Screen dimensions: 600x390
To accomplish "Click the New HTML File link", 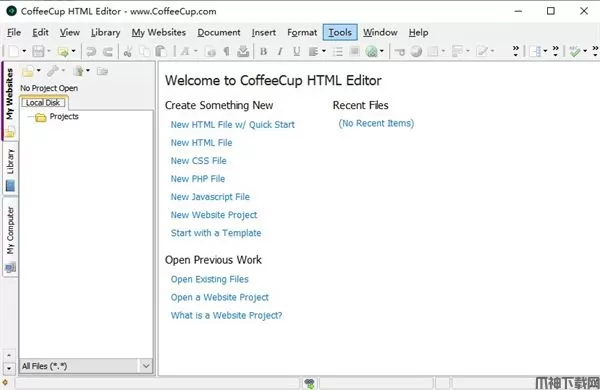I will 201,143.
